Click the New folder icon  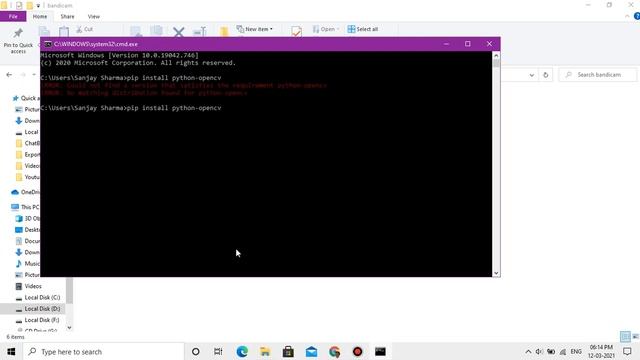pos(224,31)
